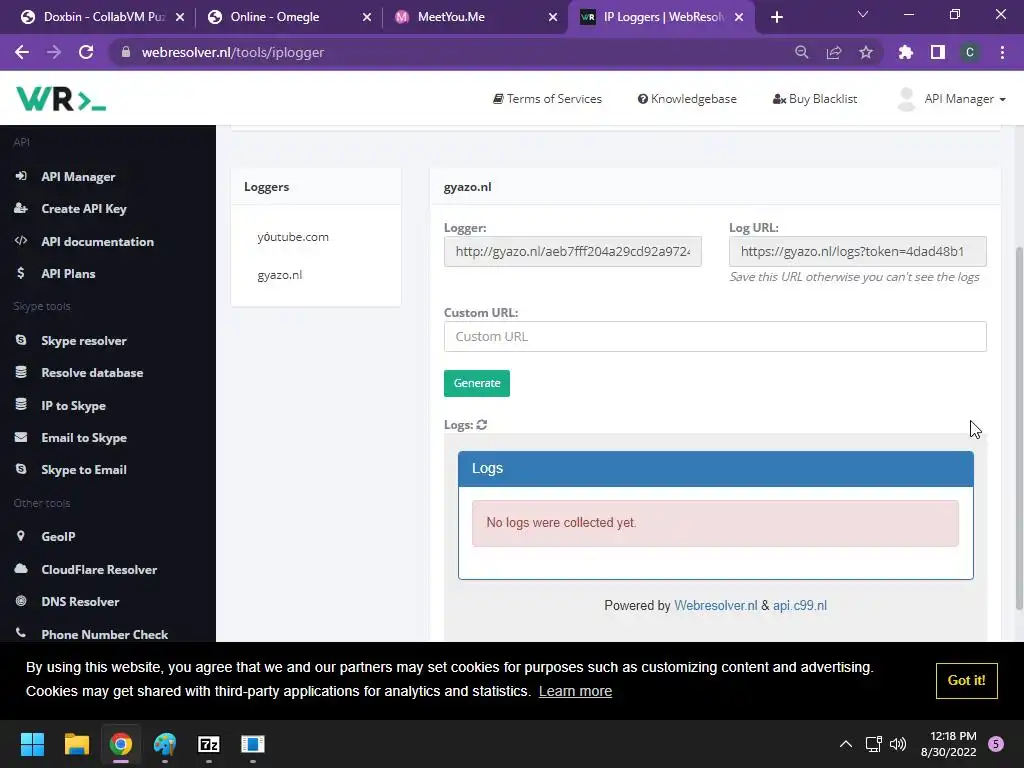Open the tab search chevron
This screenshot has width=1024, height=768.
point(863,14)
